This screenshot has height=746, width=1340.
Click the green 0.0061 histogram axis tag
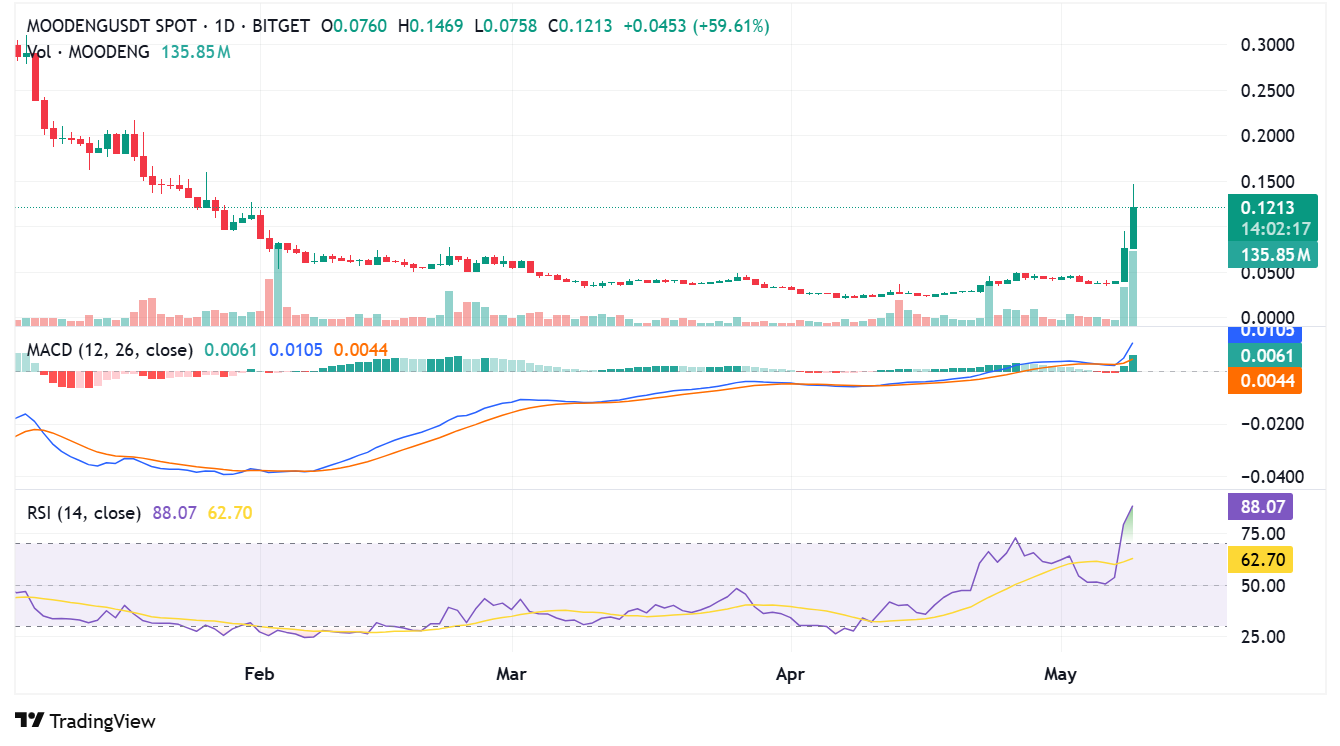[x=1264, y=355]
